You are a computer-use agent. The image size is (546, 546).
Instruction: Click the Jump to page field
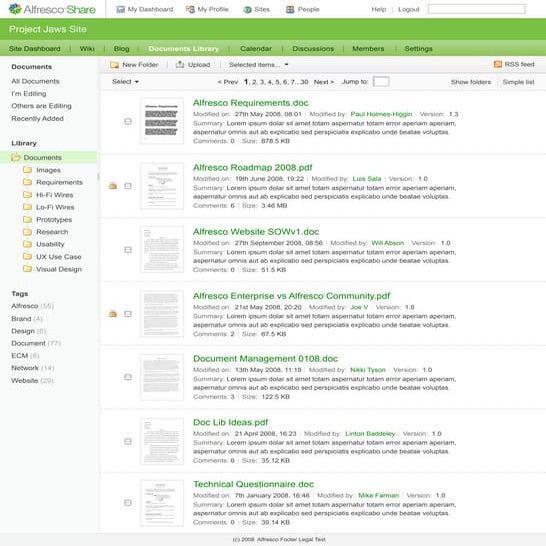click(381, 81)
